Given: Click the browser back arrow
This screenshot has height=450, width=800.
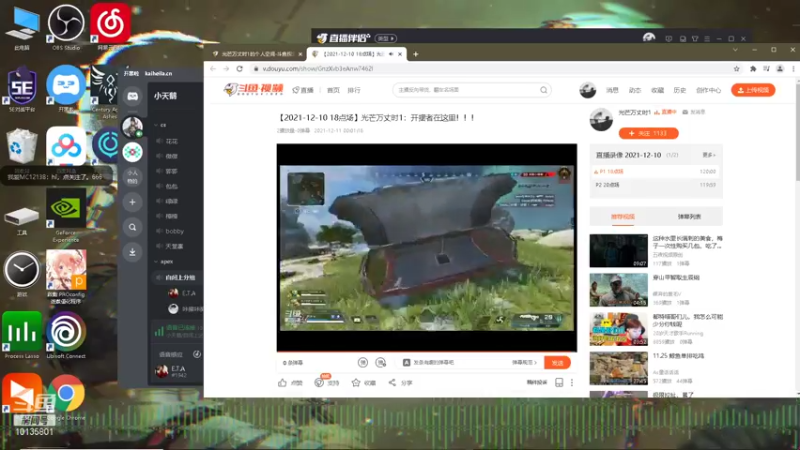Looking at the screenshot, I should point(213,68).
